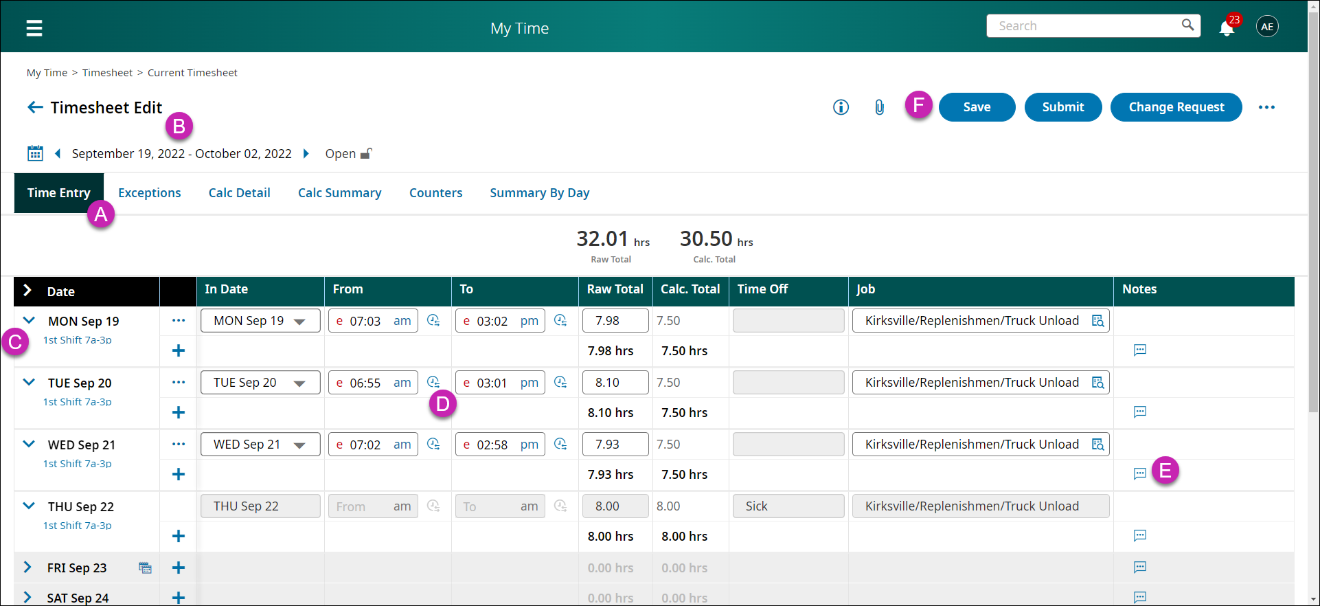Open notes for WED Sep 21
This screenshot has height=606, width=1320.
tap(1139, 474)
